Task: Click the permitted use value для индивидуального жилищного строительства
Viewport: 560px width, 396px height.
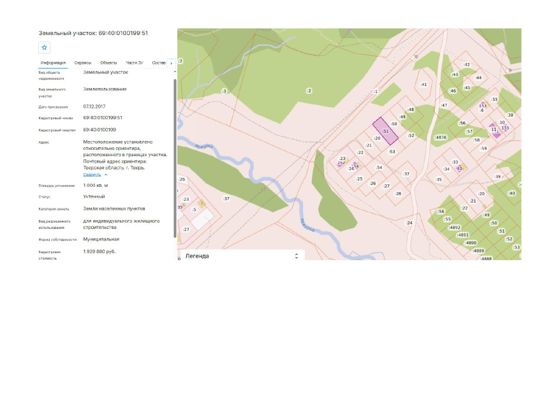Action: coord(121,224)
